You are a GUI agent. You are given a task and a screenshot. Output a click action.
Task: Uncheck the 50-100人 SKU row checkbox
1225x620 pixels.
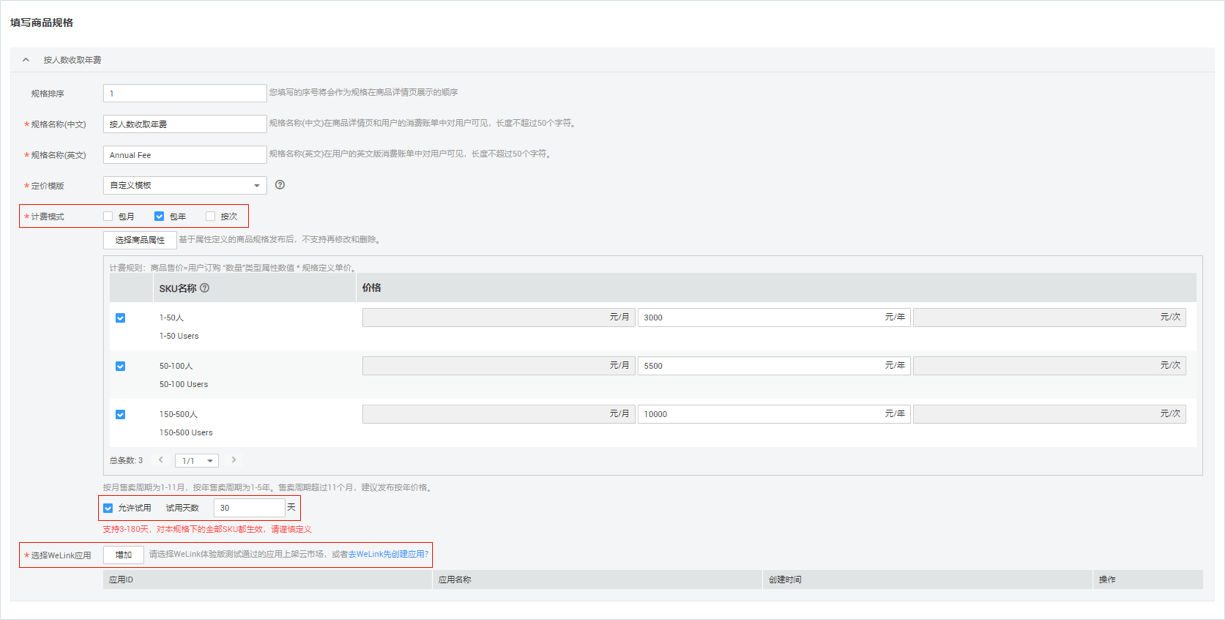(120, 366)
